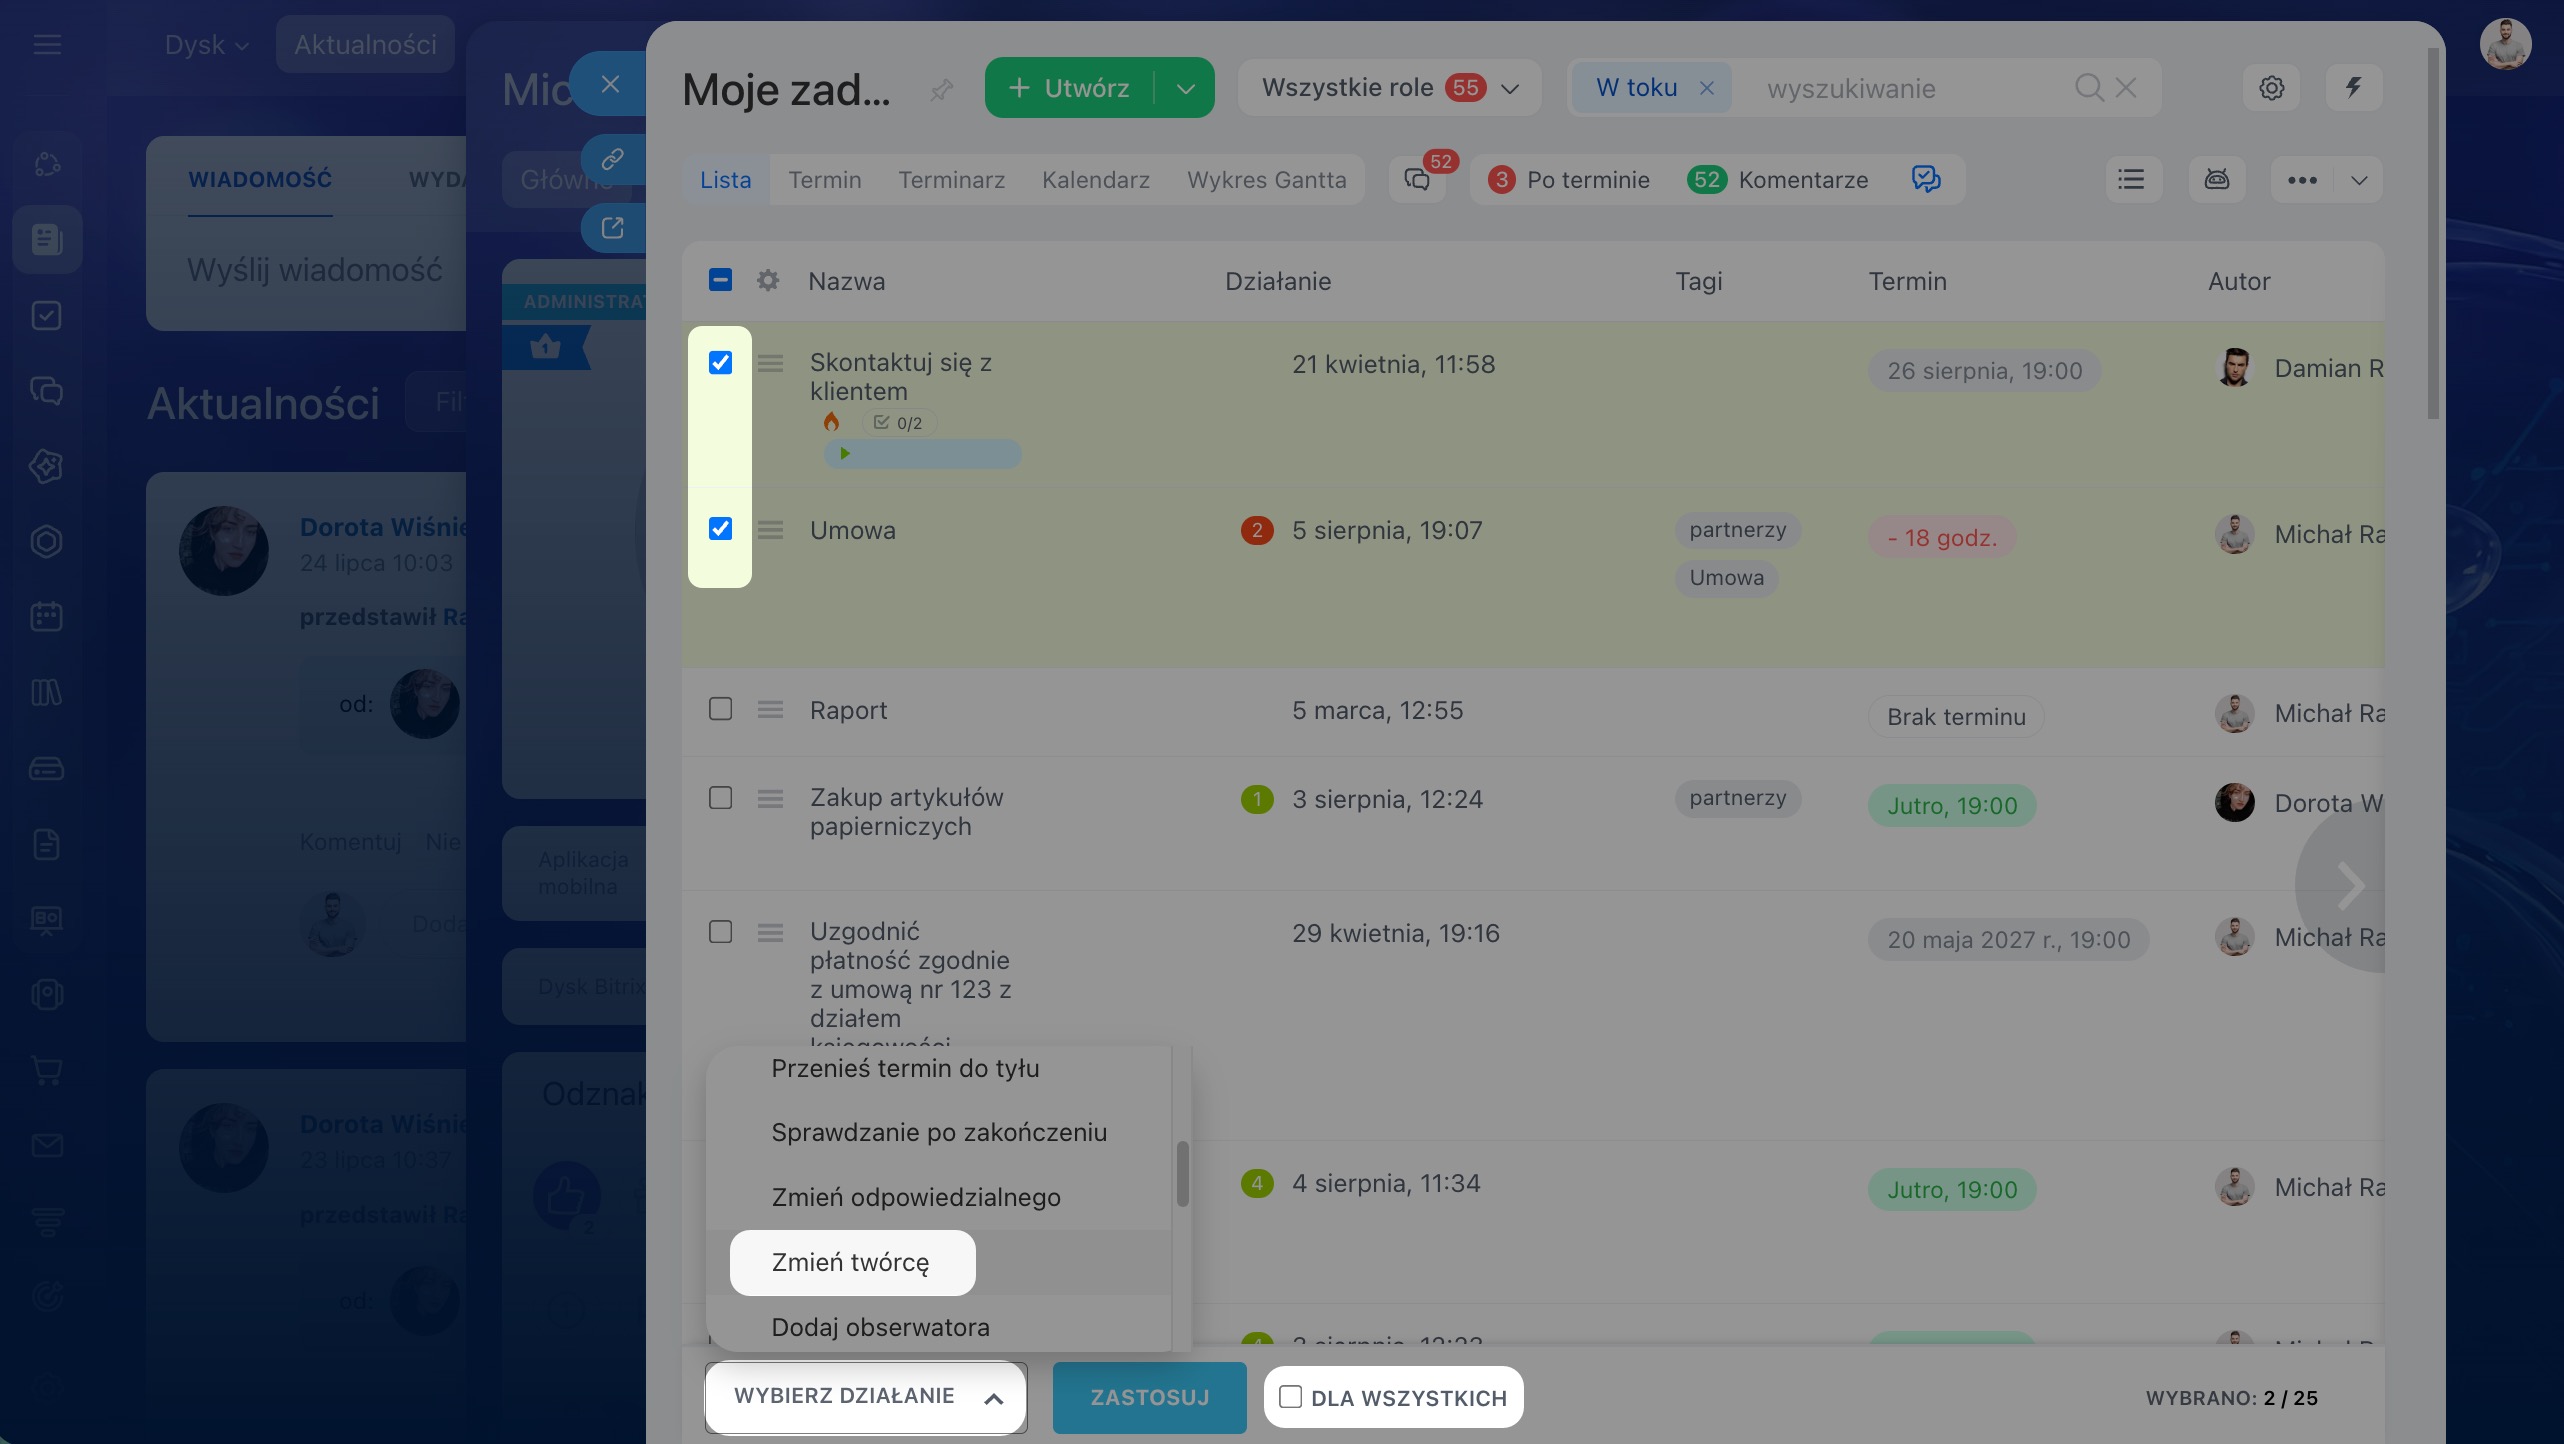
Task: Open column settings gear in header
Action: [768, 281]
